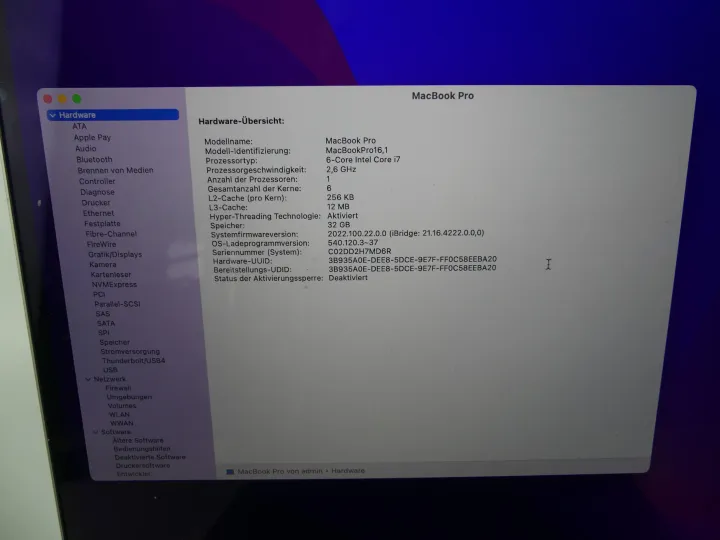This screenshot has height=540, width=720.
Task: Click the 6-Core Intel Core i7 value
Action: pos(363,160)
